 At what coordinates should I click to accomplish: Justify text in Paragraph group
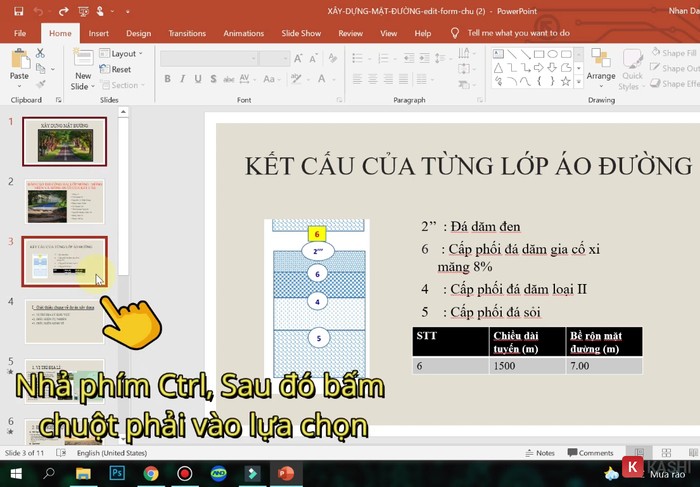pos(404,79)
